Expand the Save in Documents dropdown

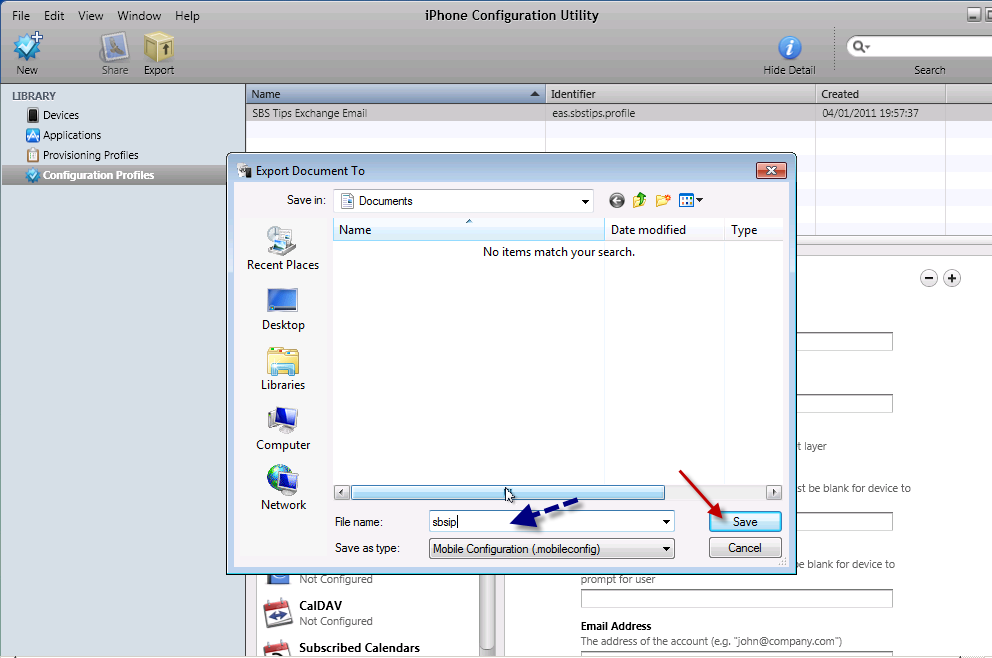pos(585,201)
